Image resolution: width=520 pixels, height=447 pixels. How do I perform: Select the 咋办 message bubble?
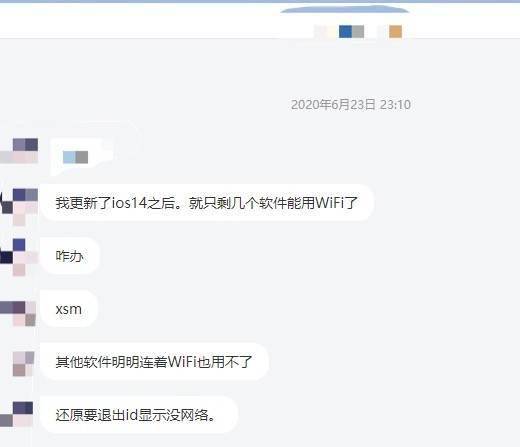tap(70, 256)
